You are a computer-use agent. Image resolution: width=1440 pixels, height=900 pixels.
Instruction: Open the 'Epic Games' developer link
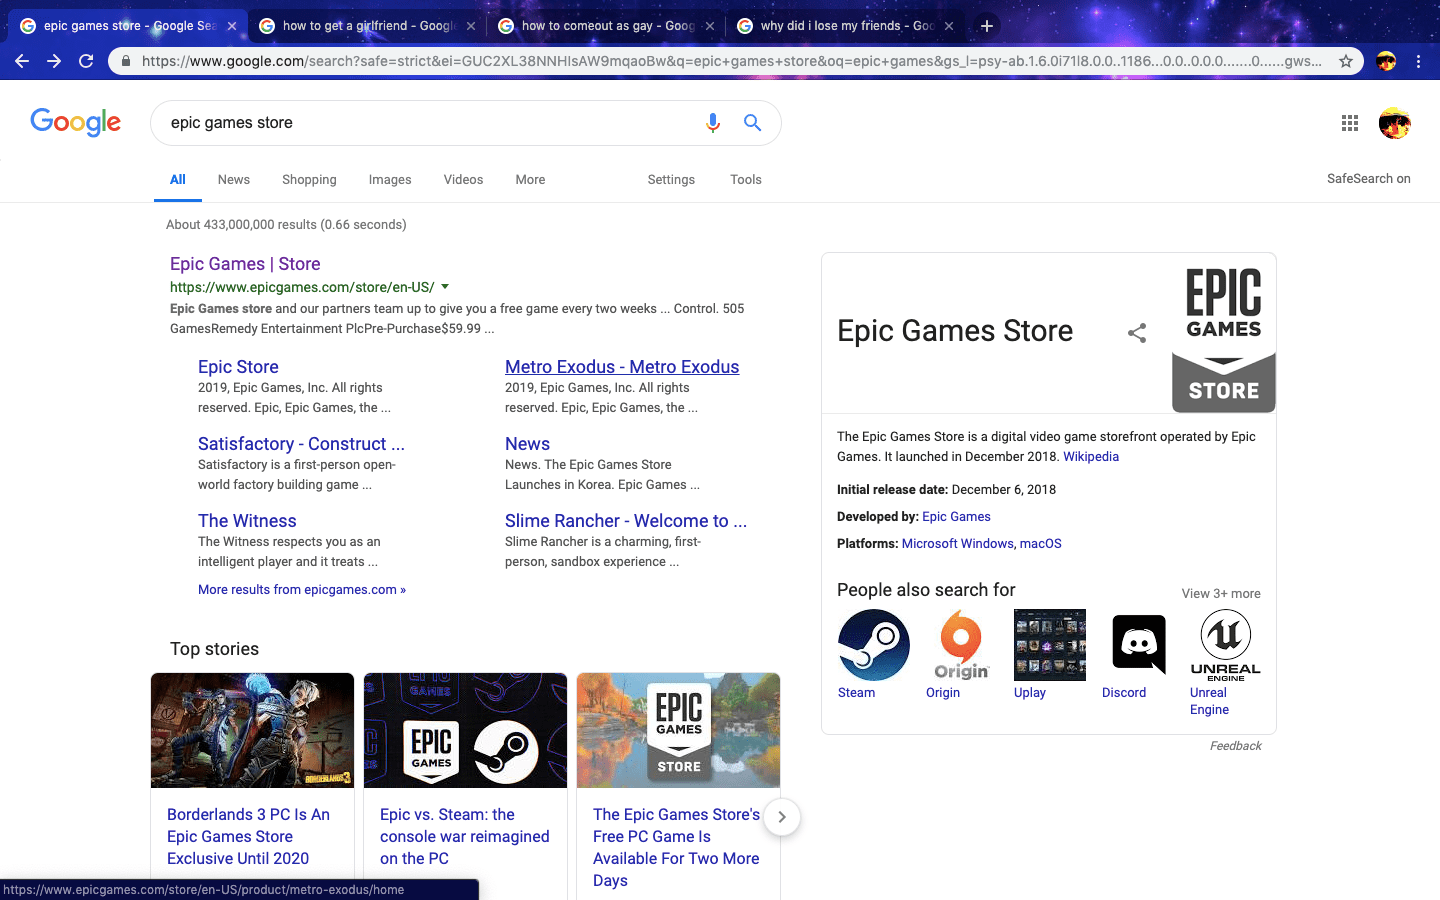coord(956,517)
